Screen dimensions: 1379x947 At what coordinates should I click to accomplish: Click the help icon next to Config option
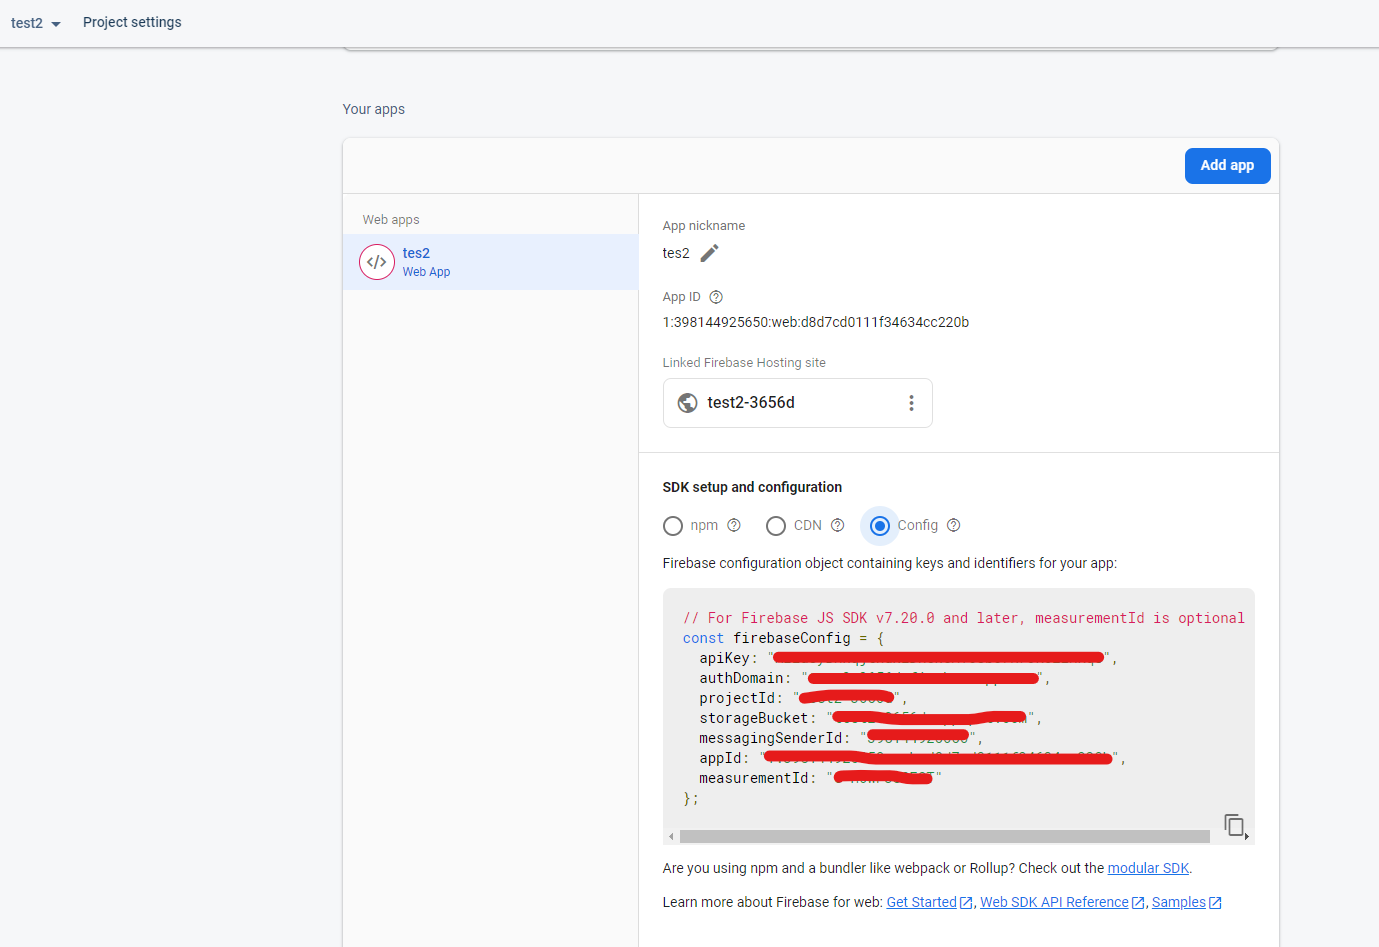(953, 525)
